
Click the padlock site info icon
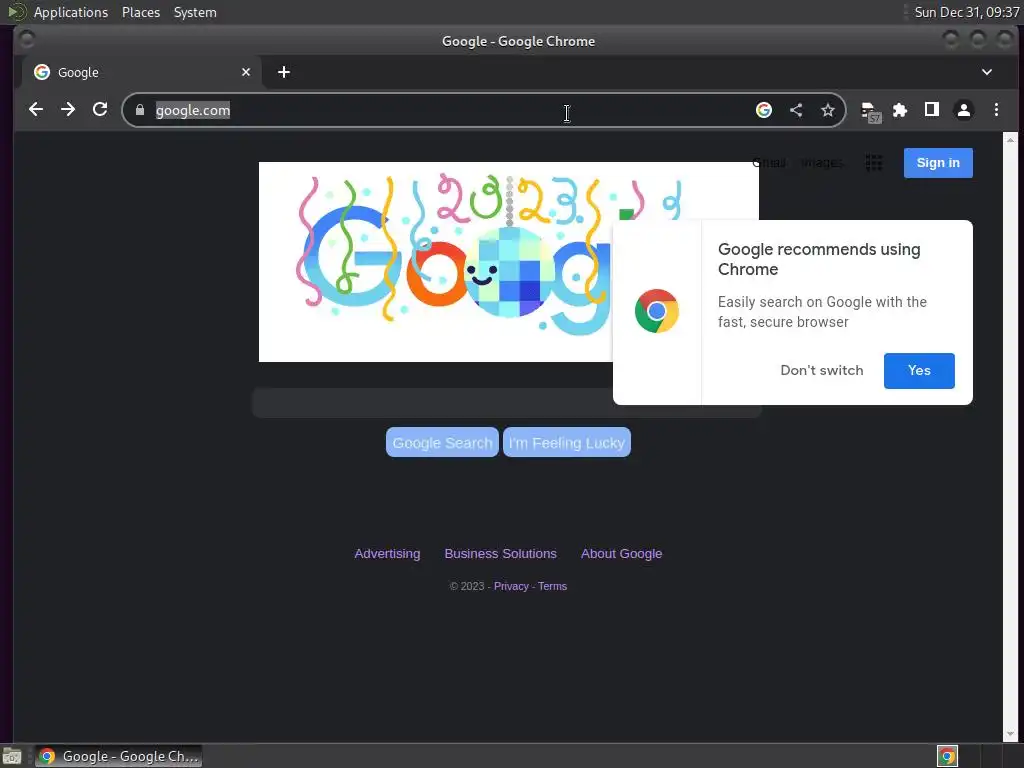tap(140, 110)
